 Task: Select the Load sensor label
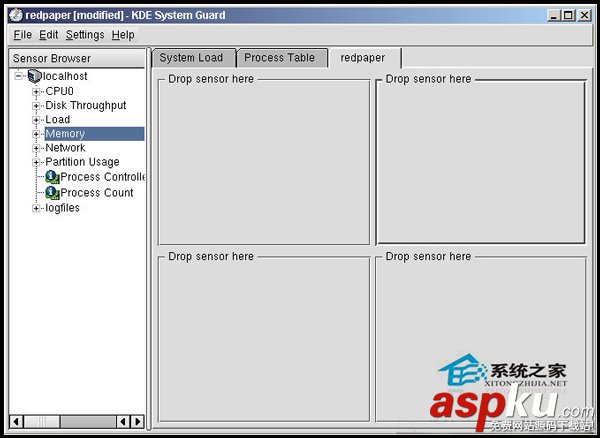click(x=57, y=119)
